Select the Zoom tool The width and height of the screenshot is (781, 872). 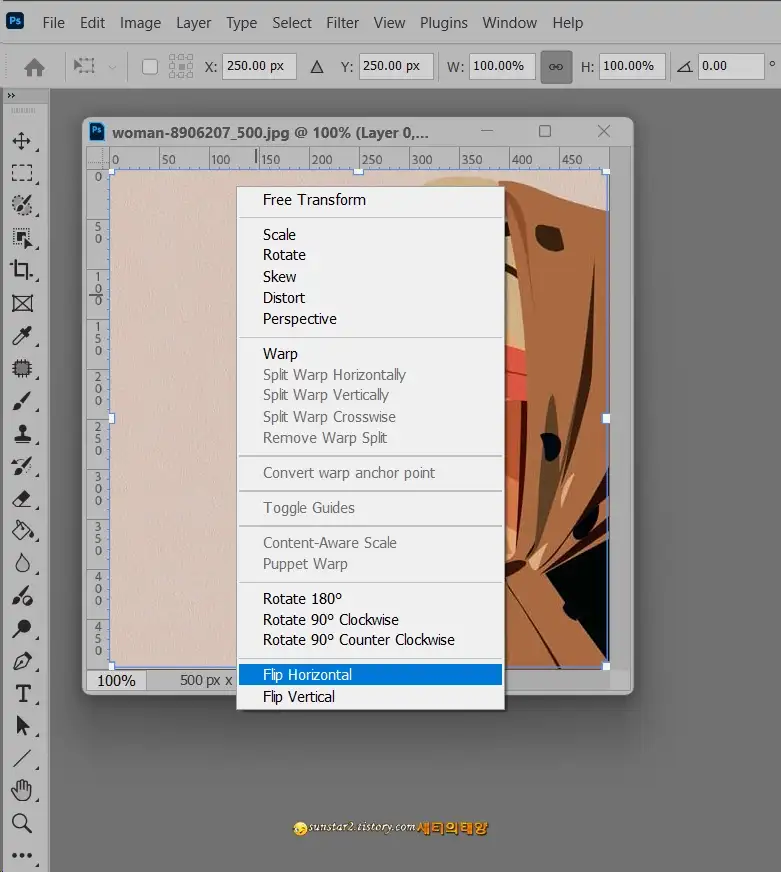pyautogui.click(x=22, y=823)
